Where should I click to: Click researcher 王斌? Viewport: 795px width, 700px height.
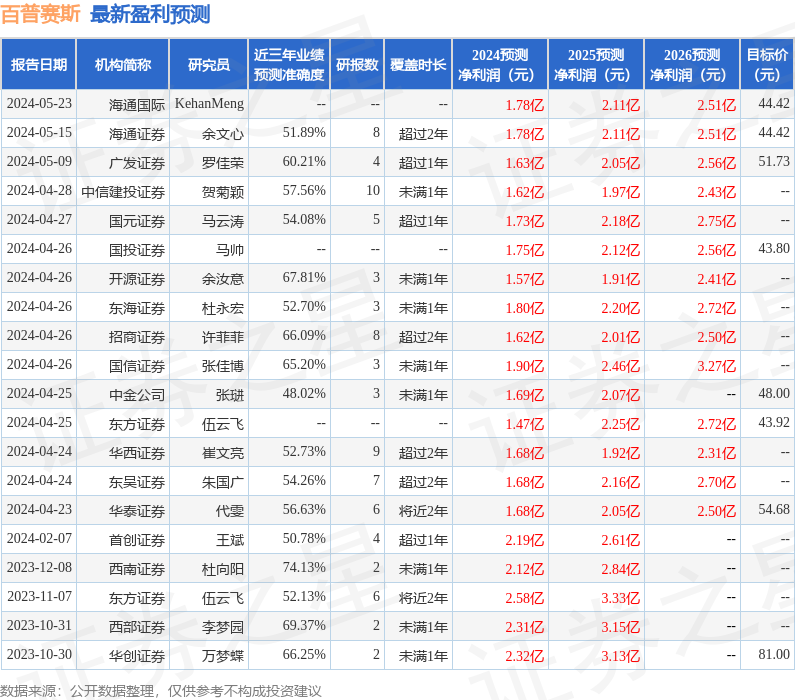tap(230, 539)
